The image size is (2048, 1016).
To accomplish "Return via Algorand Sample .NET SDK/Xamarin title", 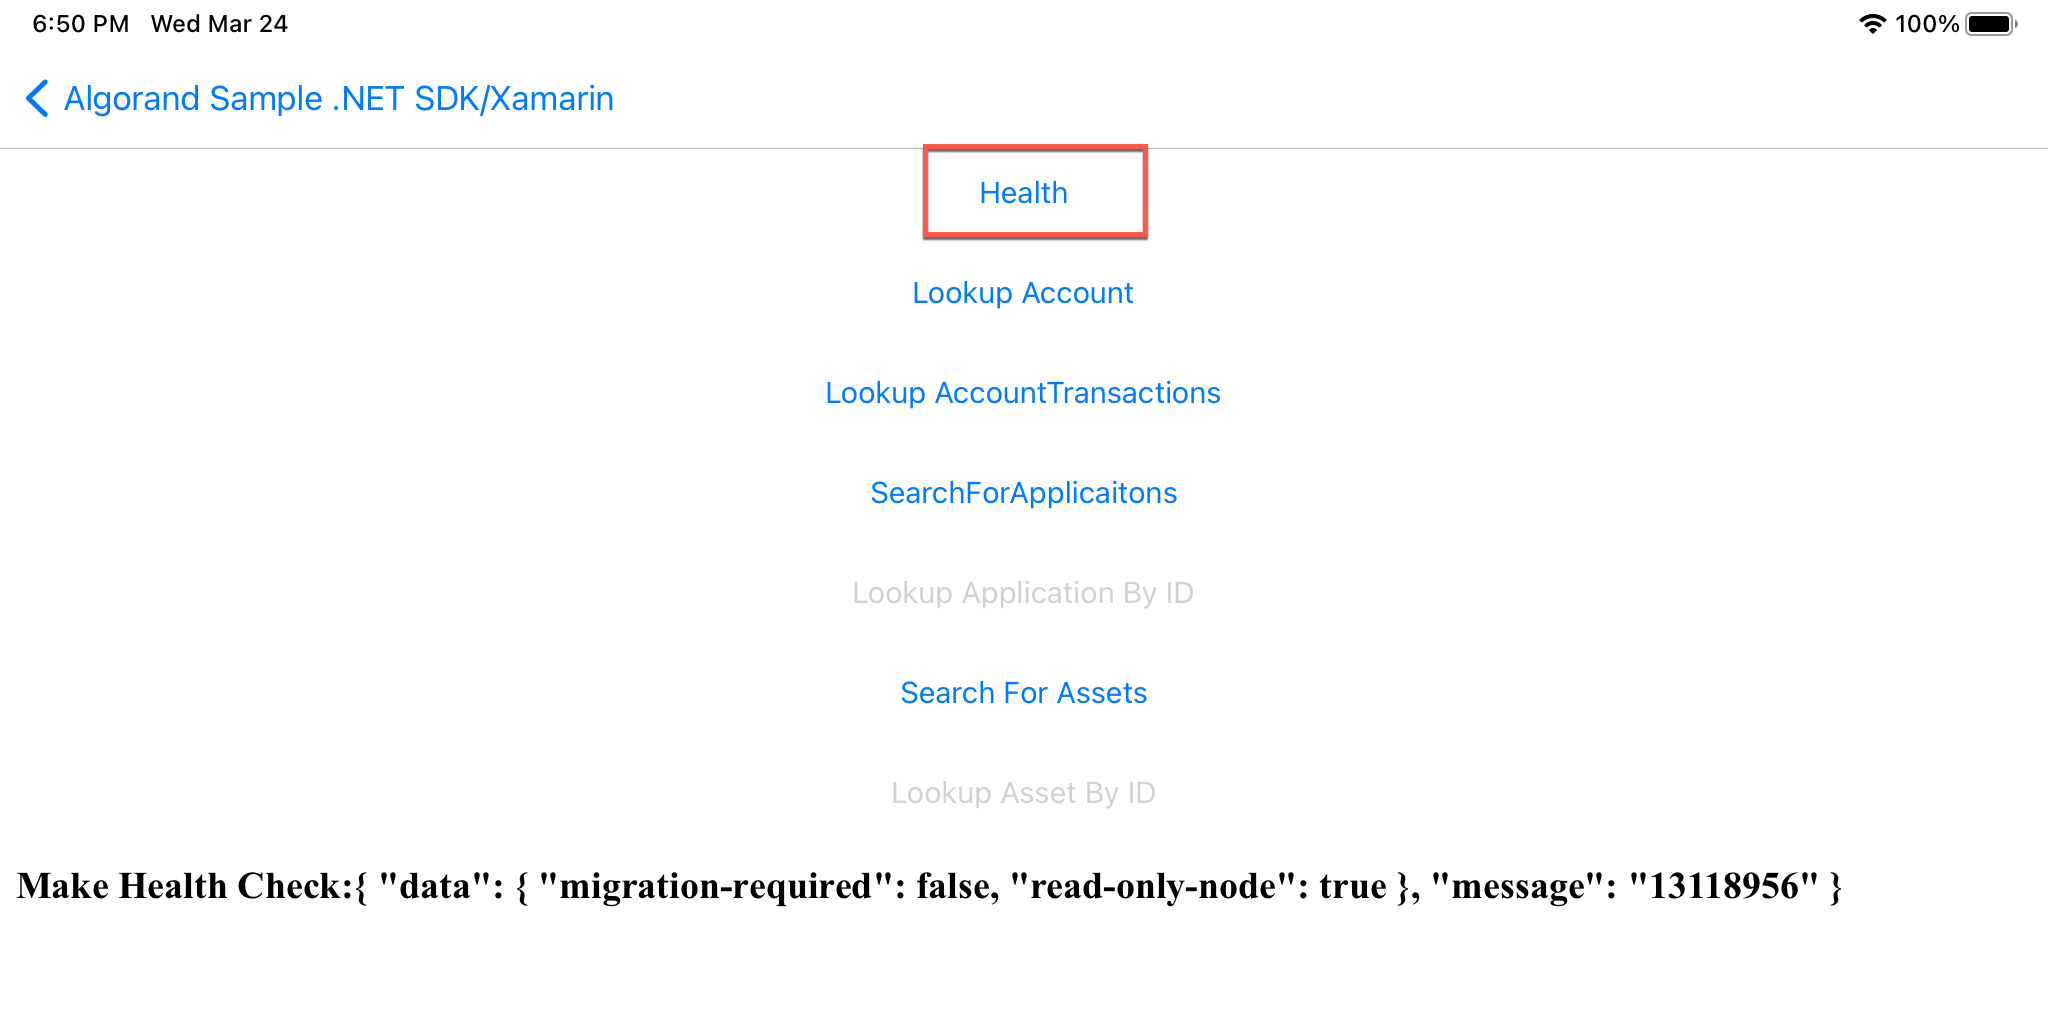I will point(339,99).
